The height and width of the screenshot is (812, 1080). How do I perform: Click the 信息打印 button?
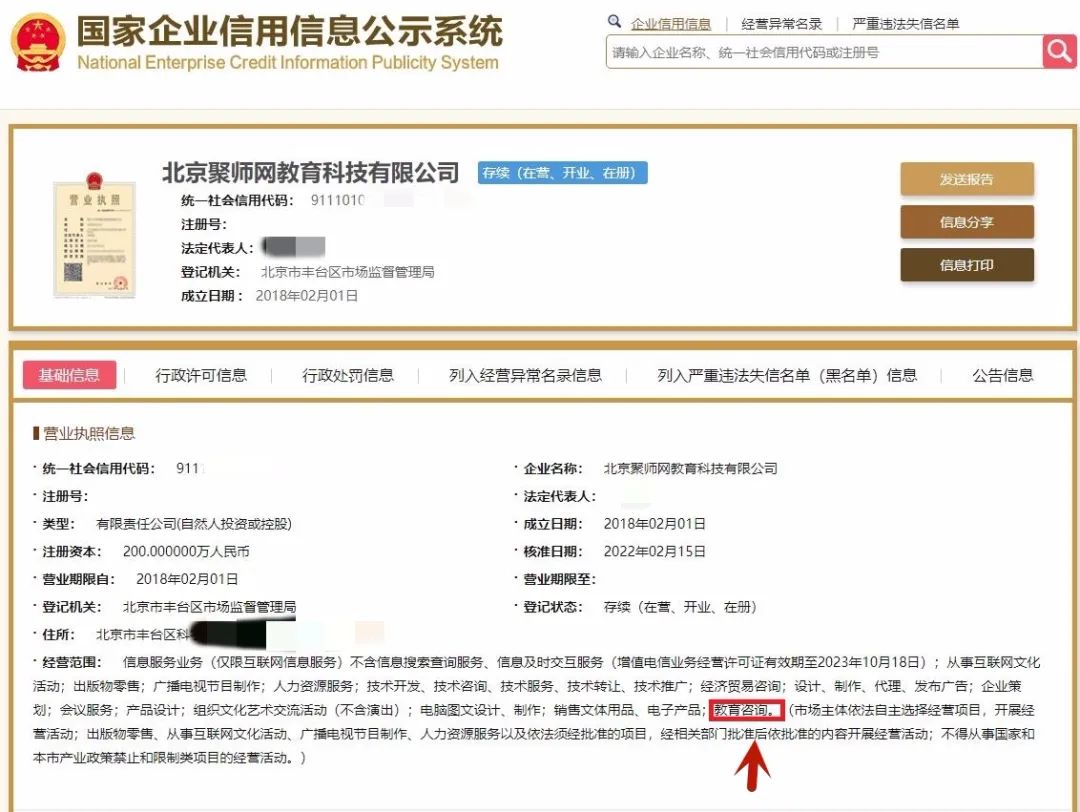tap(967, 264)
